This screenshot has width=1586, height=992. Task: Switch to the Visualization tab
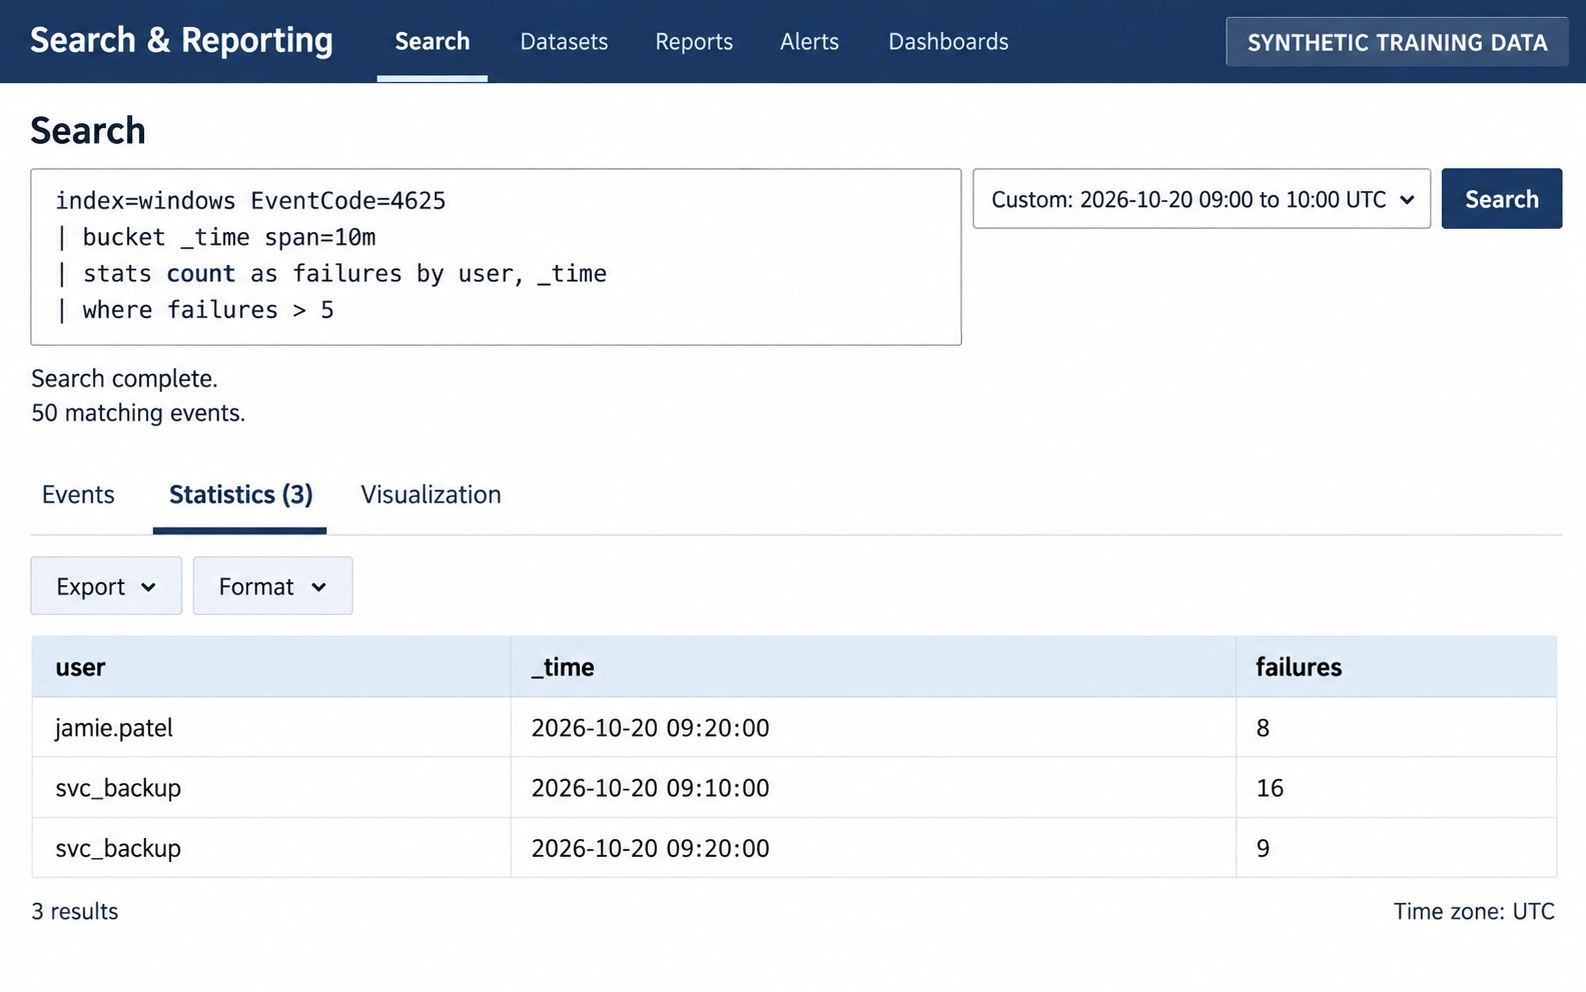tap(431, 495)
